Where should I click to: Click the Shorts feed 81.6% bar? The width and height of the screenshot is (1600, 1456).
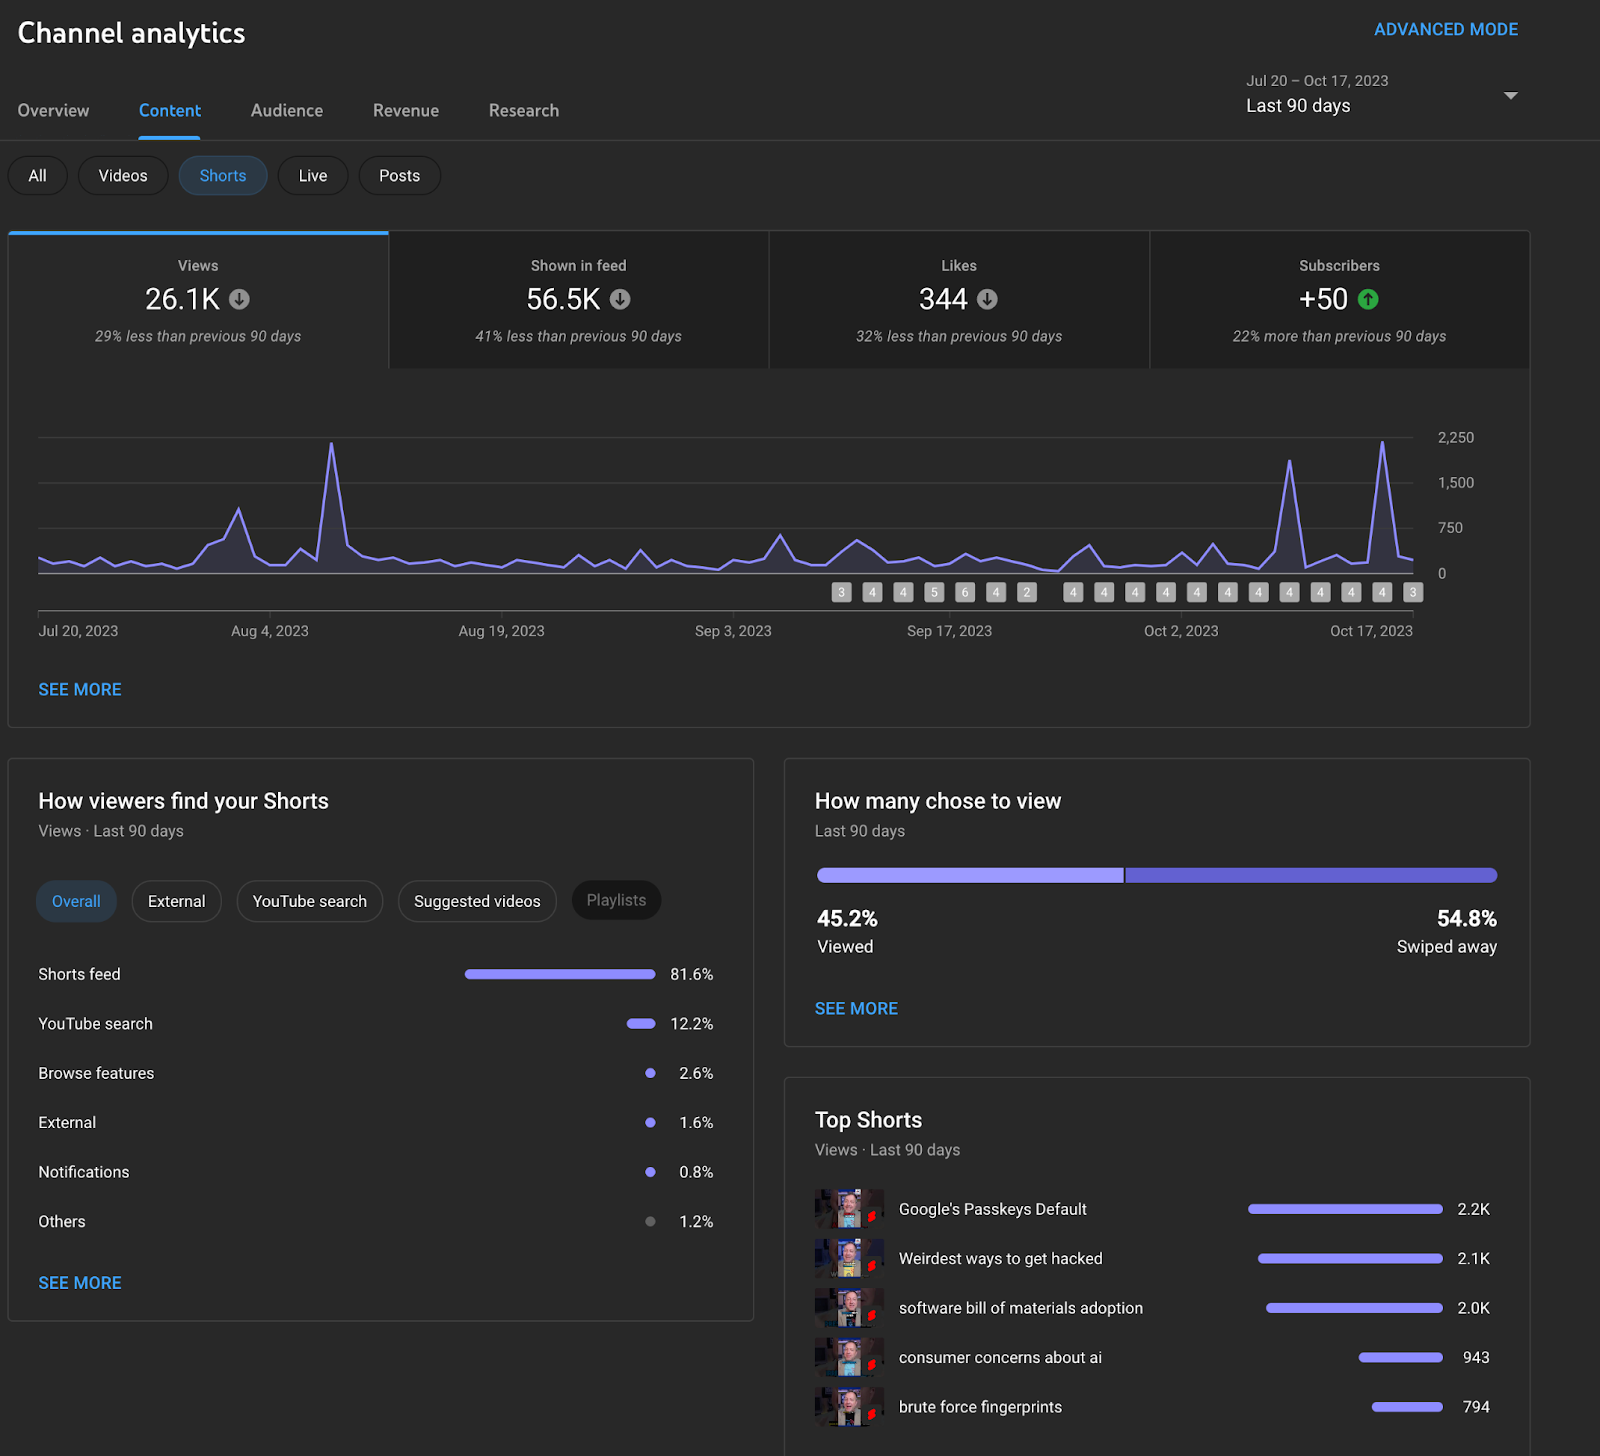click(560, 974)
